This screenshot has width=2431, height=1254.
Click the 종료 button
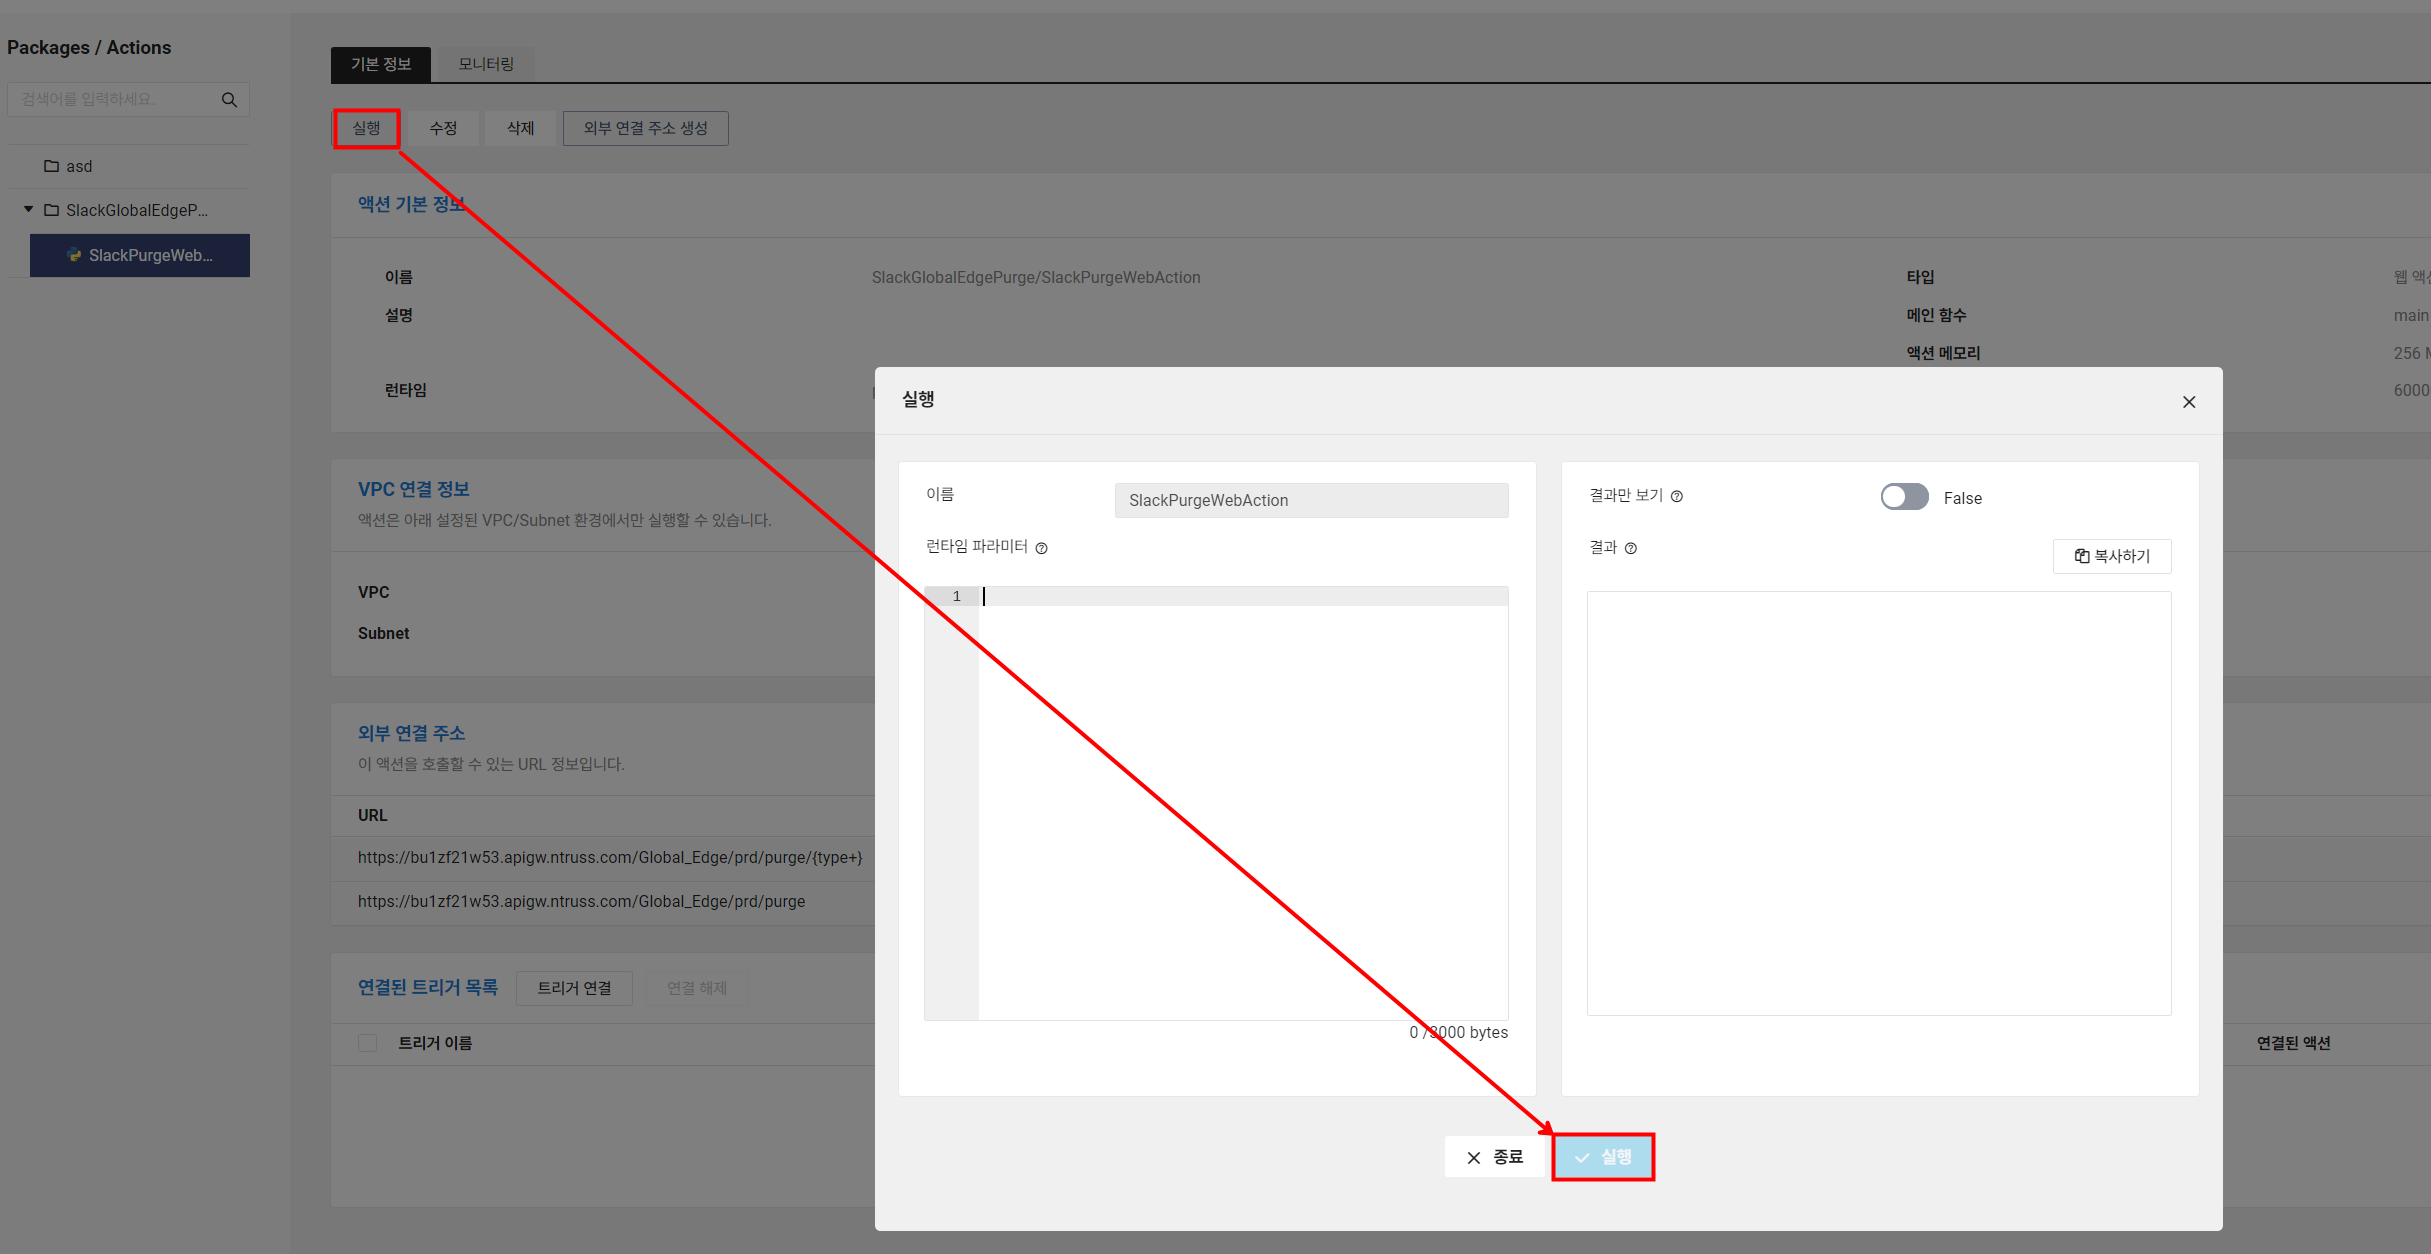point(1495,1157)
